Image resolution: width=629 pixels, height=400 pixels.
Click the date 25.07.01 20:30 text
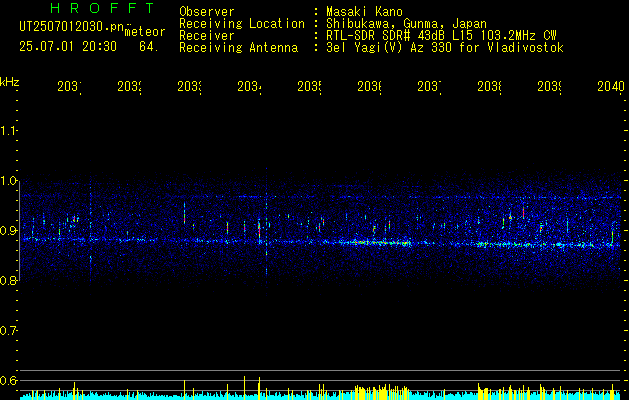[68, 47]
